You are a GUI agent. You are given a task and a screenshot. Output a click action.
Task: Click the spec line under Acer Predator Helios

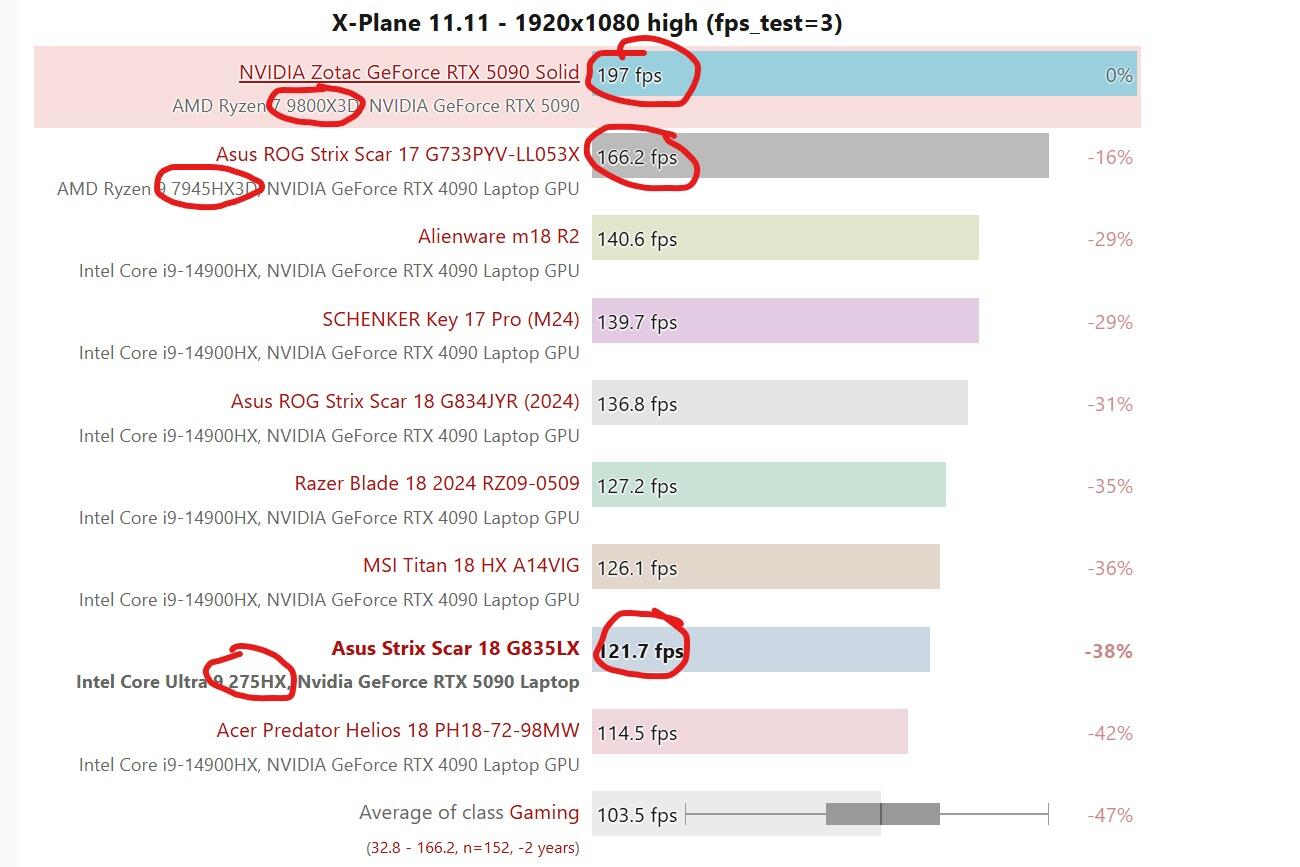pos(329,764)
